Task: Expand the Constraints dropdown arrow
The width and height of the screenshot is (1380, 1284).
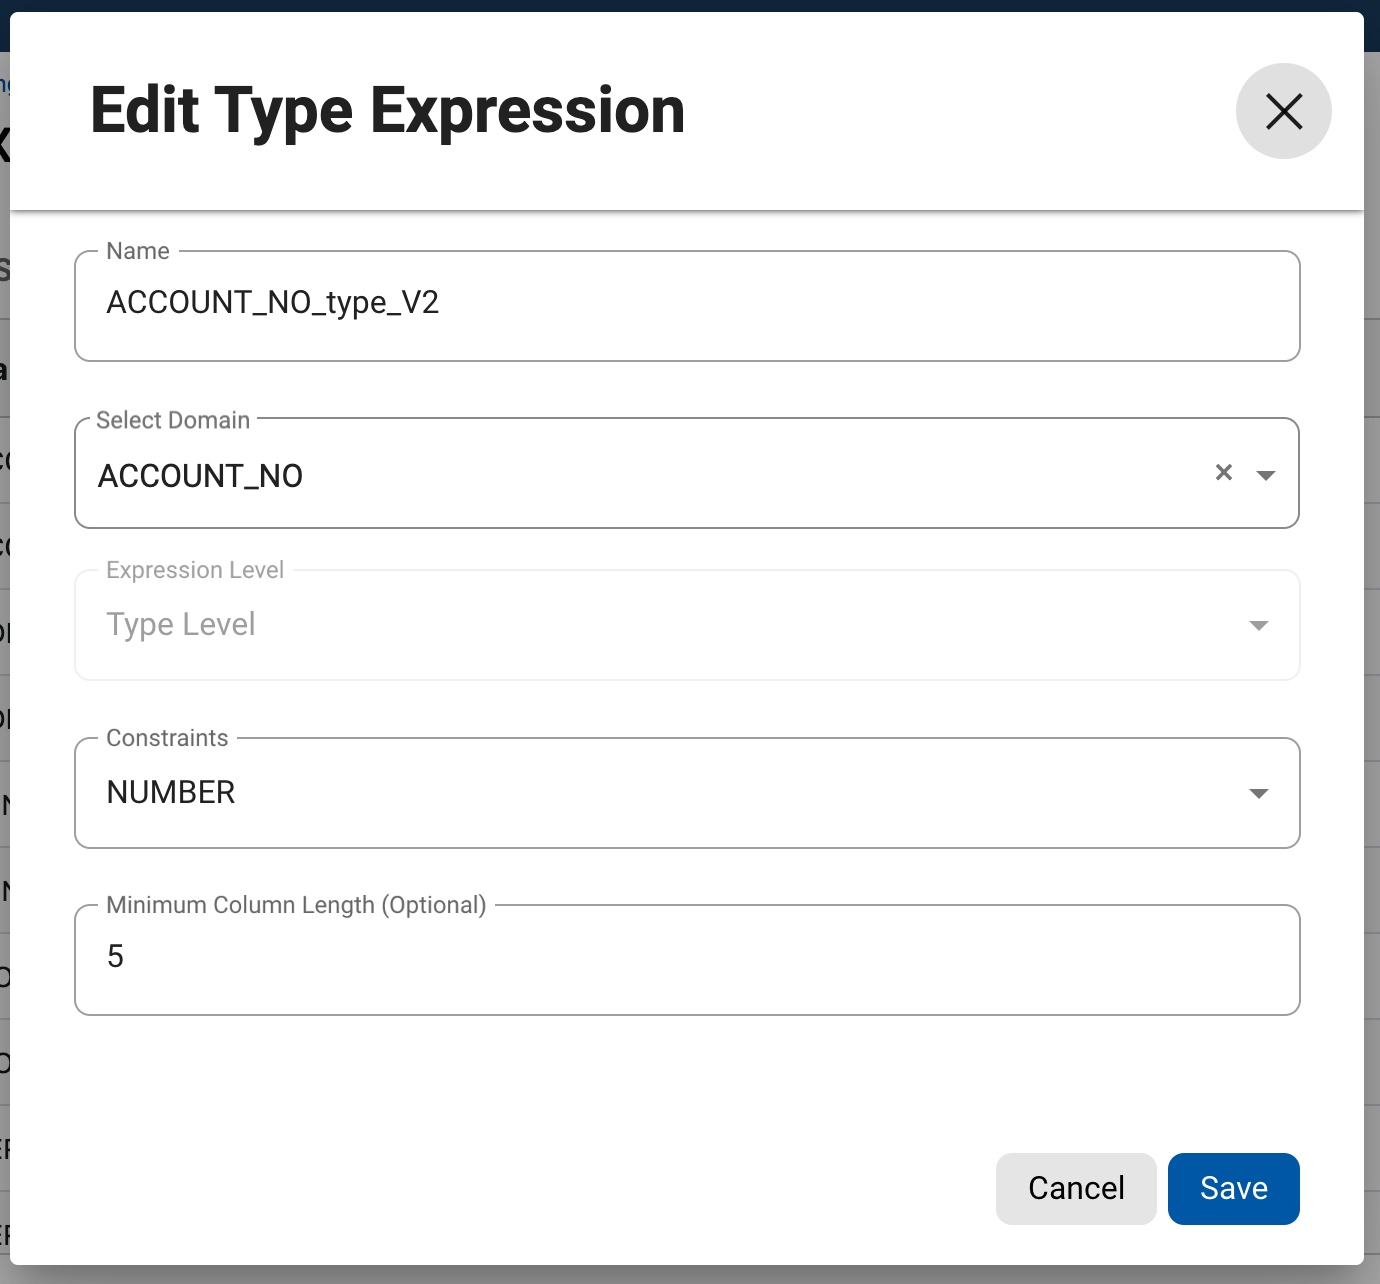Action: coord(1258,793)
